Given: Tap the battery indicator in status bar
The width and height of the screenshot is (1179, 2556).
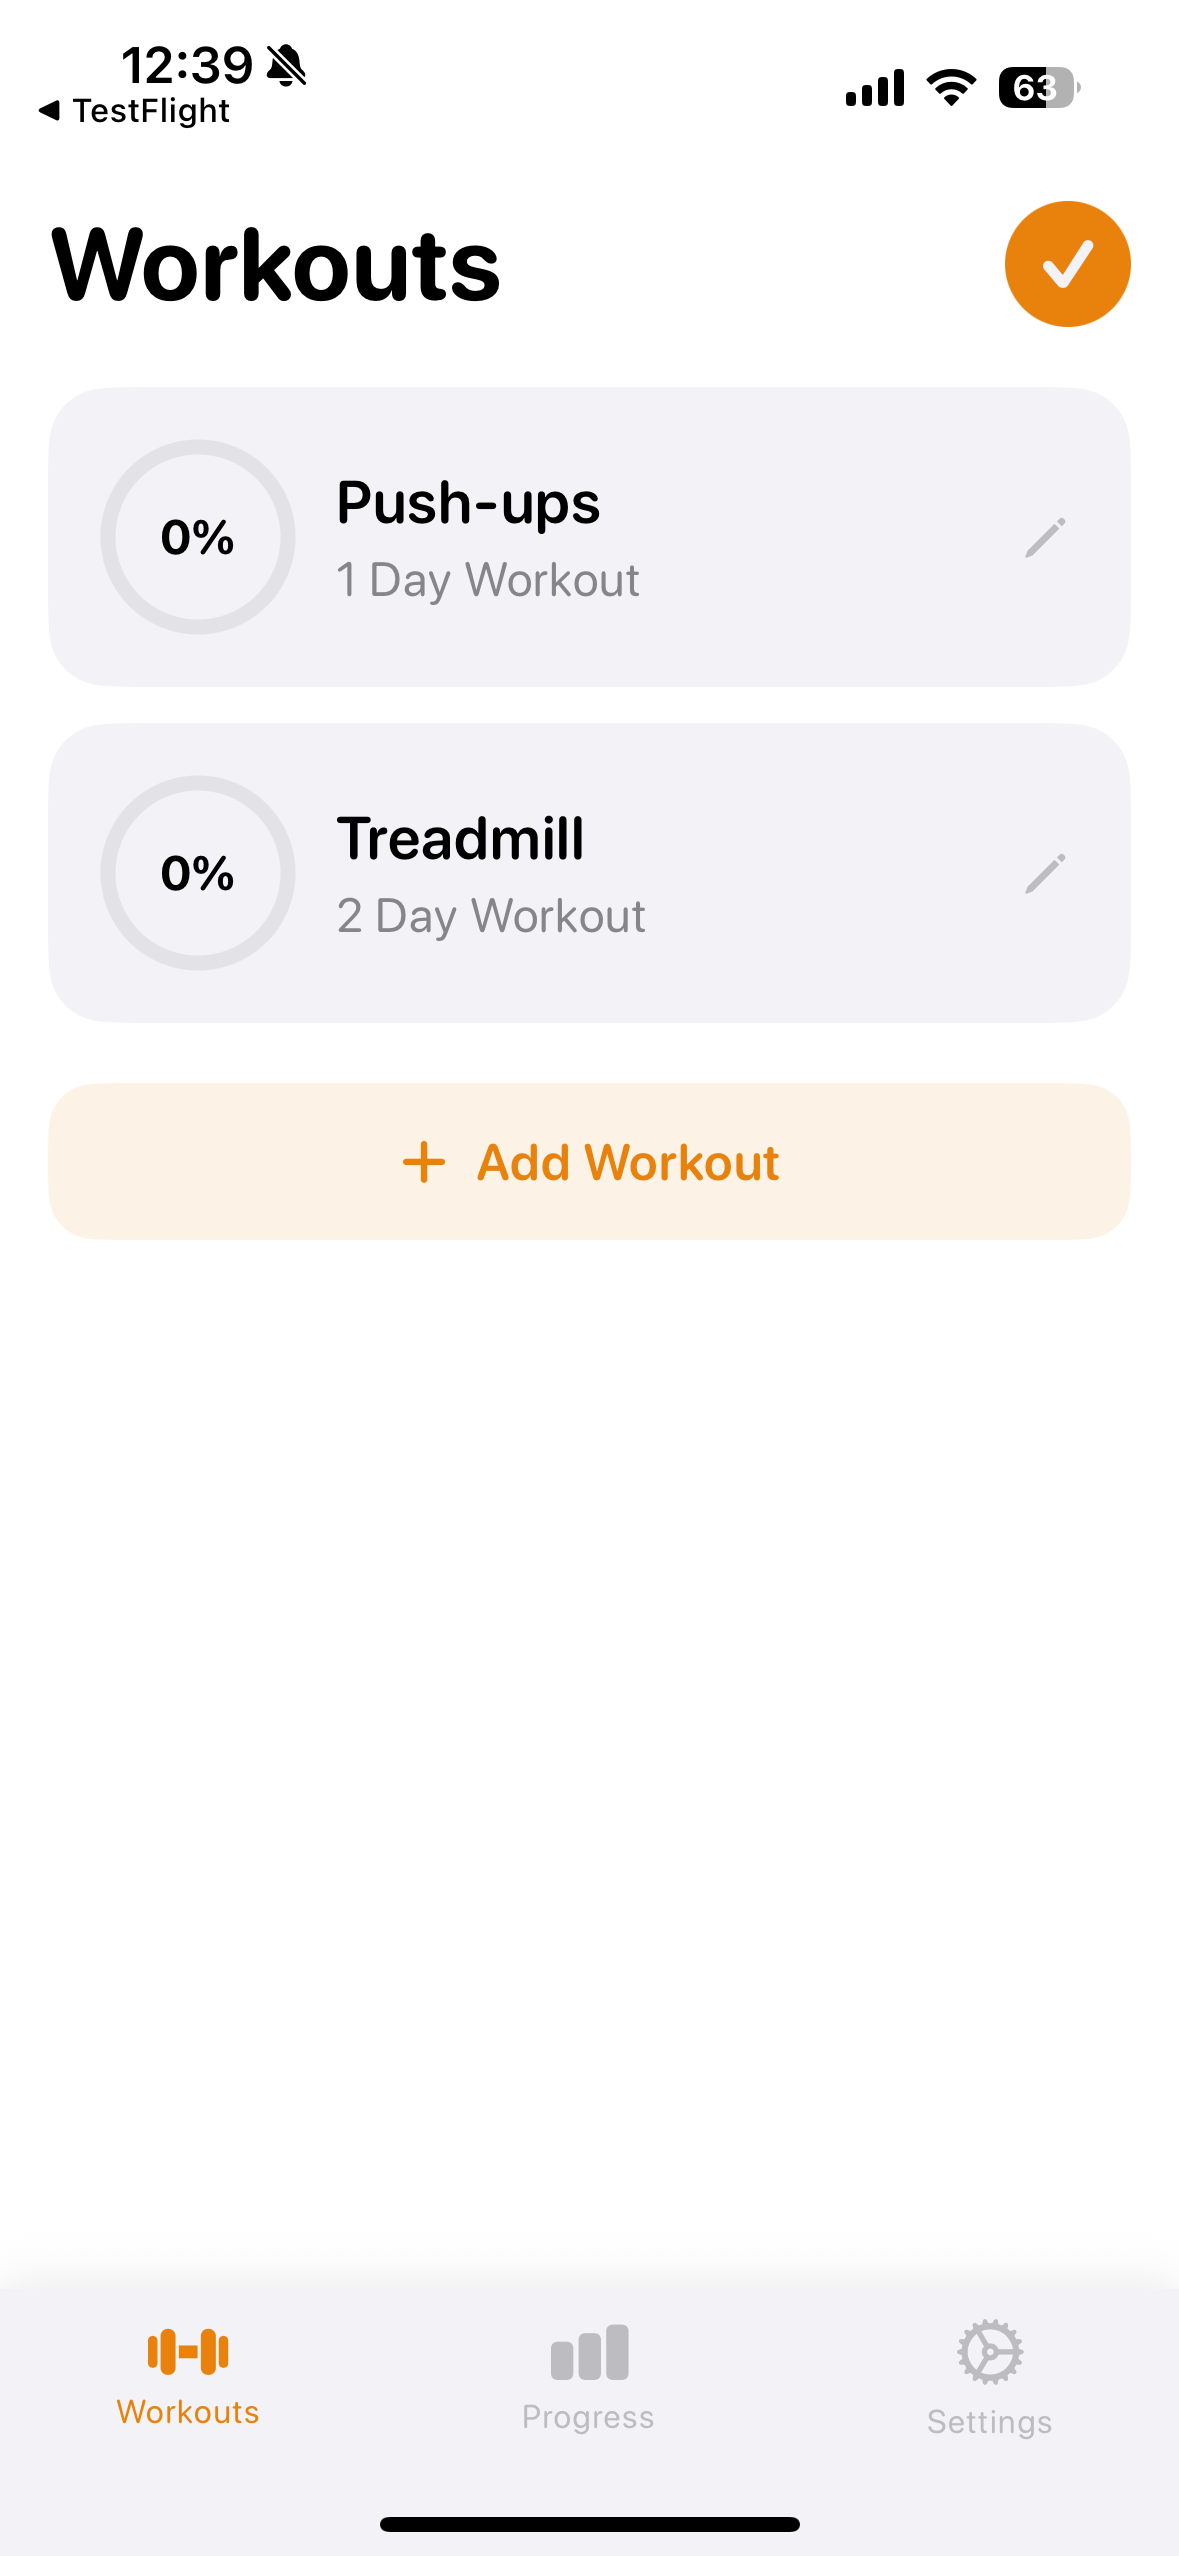Looking at the screenshot, I should click(1038, 88).
